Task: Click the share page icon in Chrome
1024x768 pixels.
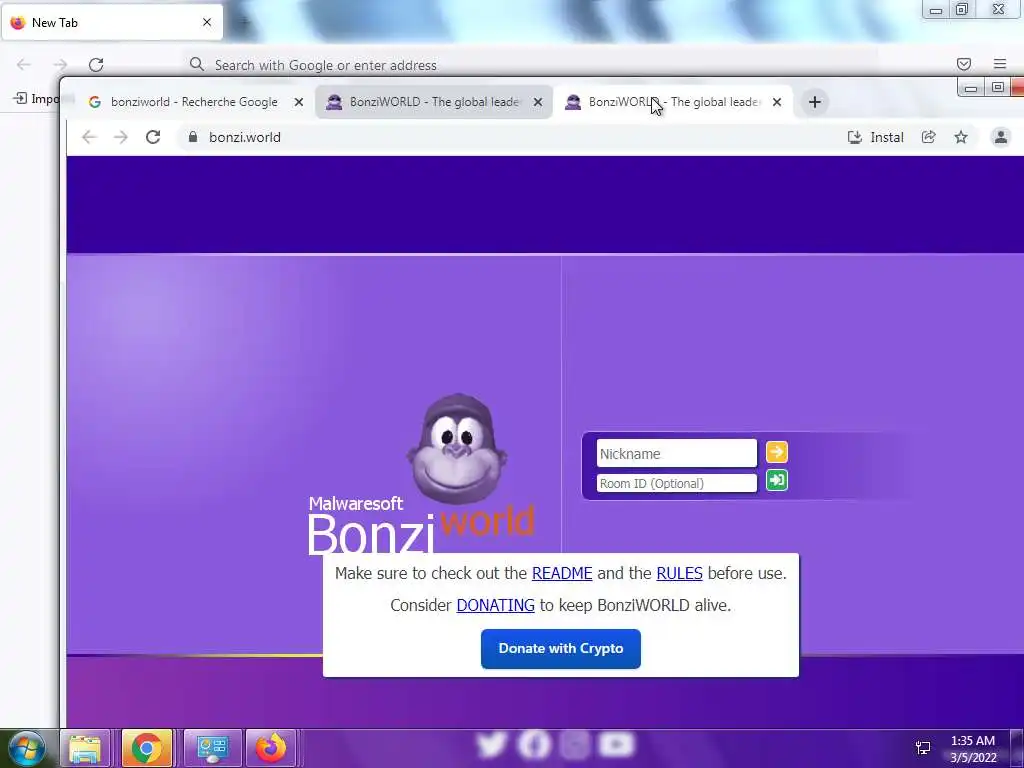Action: click(929, 137)
